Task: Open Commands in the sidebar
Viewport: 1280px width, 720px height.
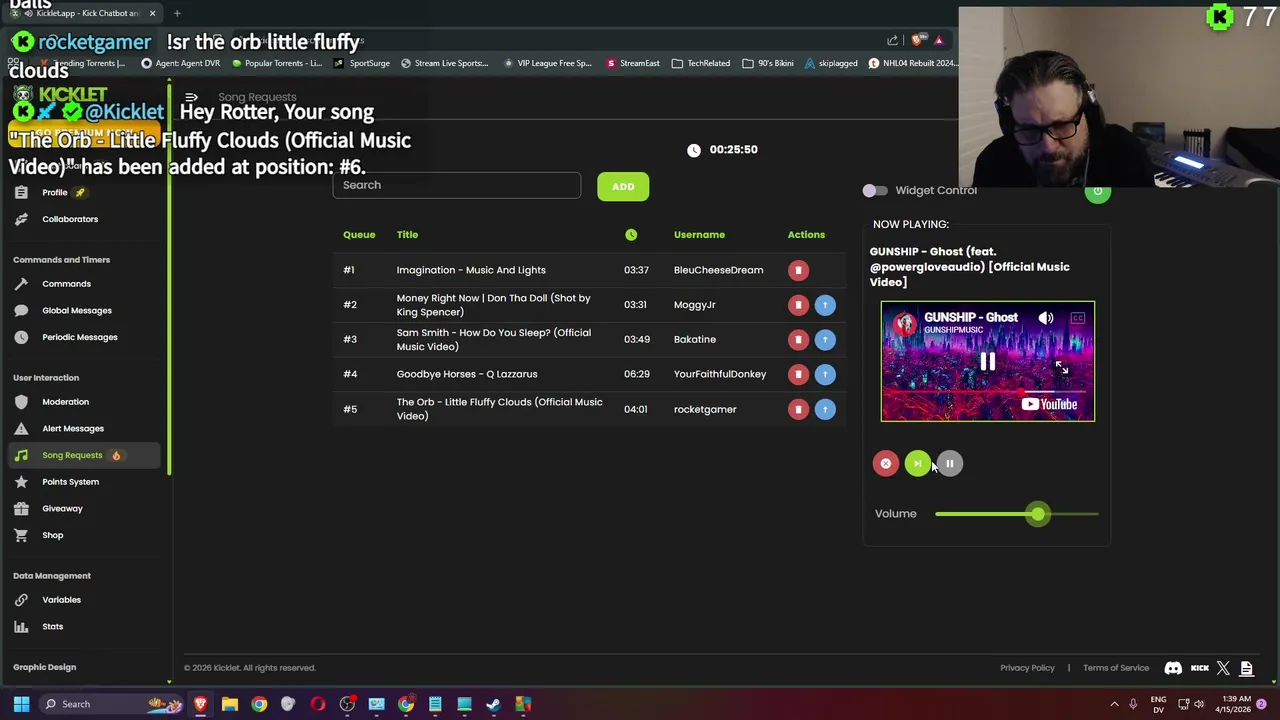Action: pyautogui.click(x=66, y=284)
